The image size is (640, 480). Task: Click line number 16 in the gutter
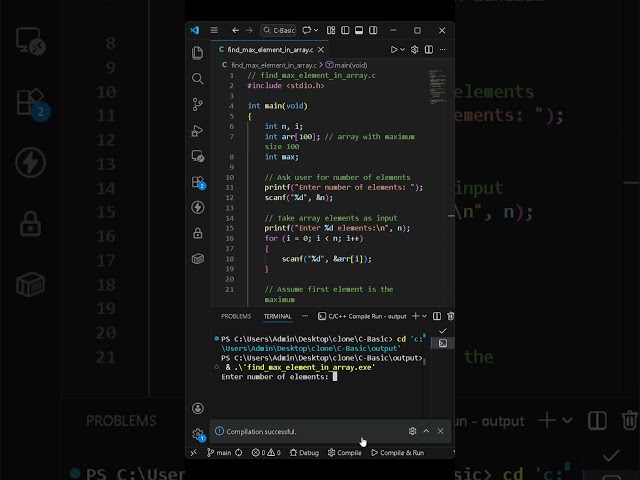click(x=230, y=238)
